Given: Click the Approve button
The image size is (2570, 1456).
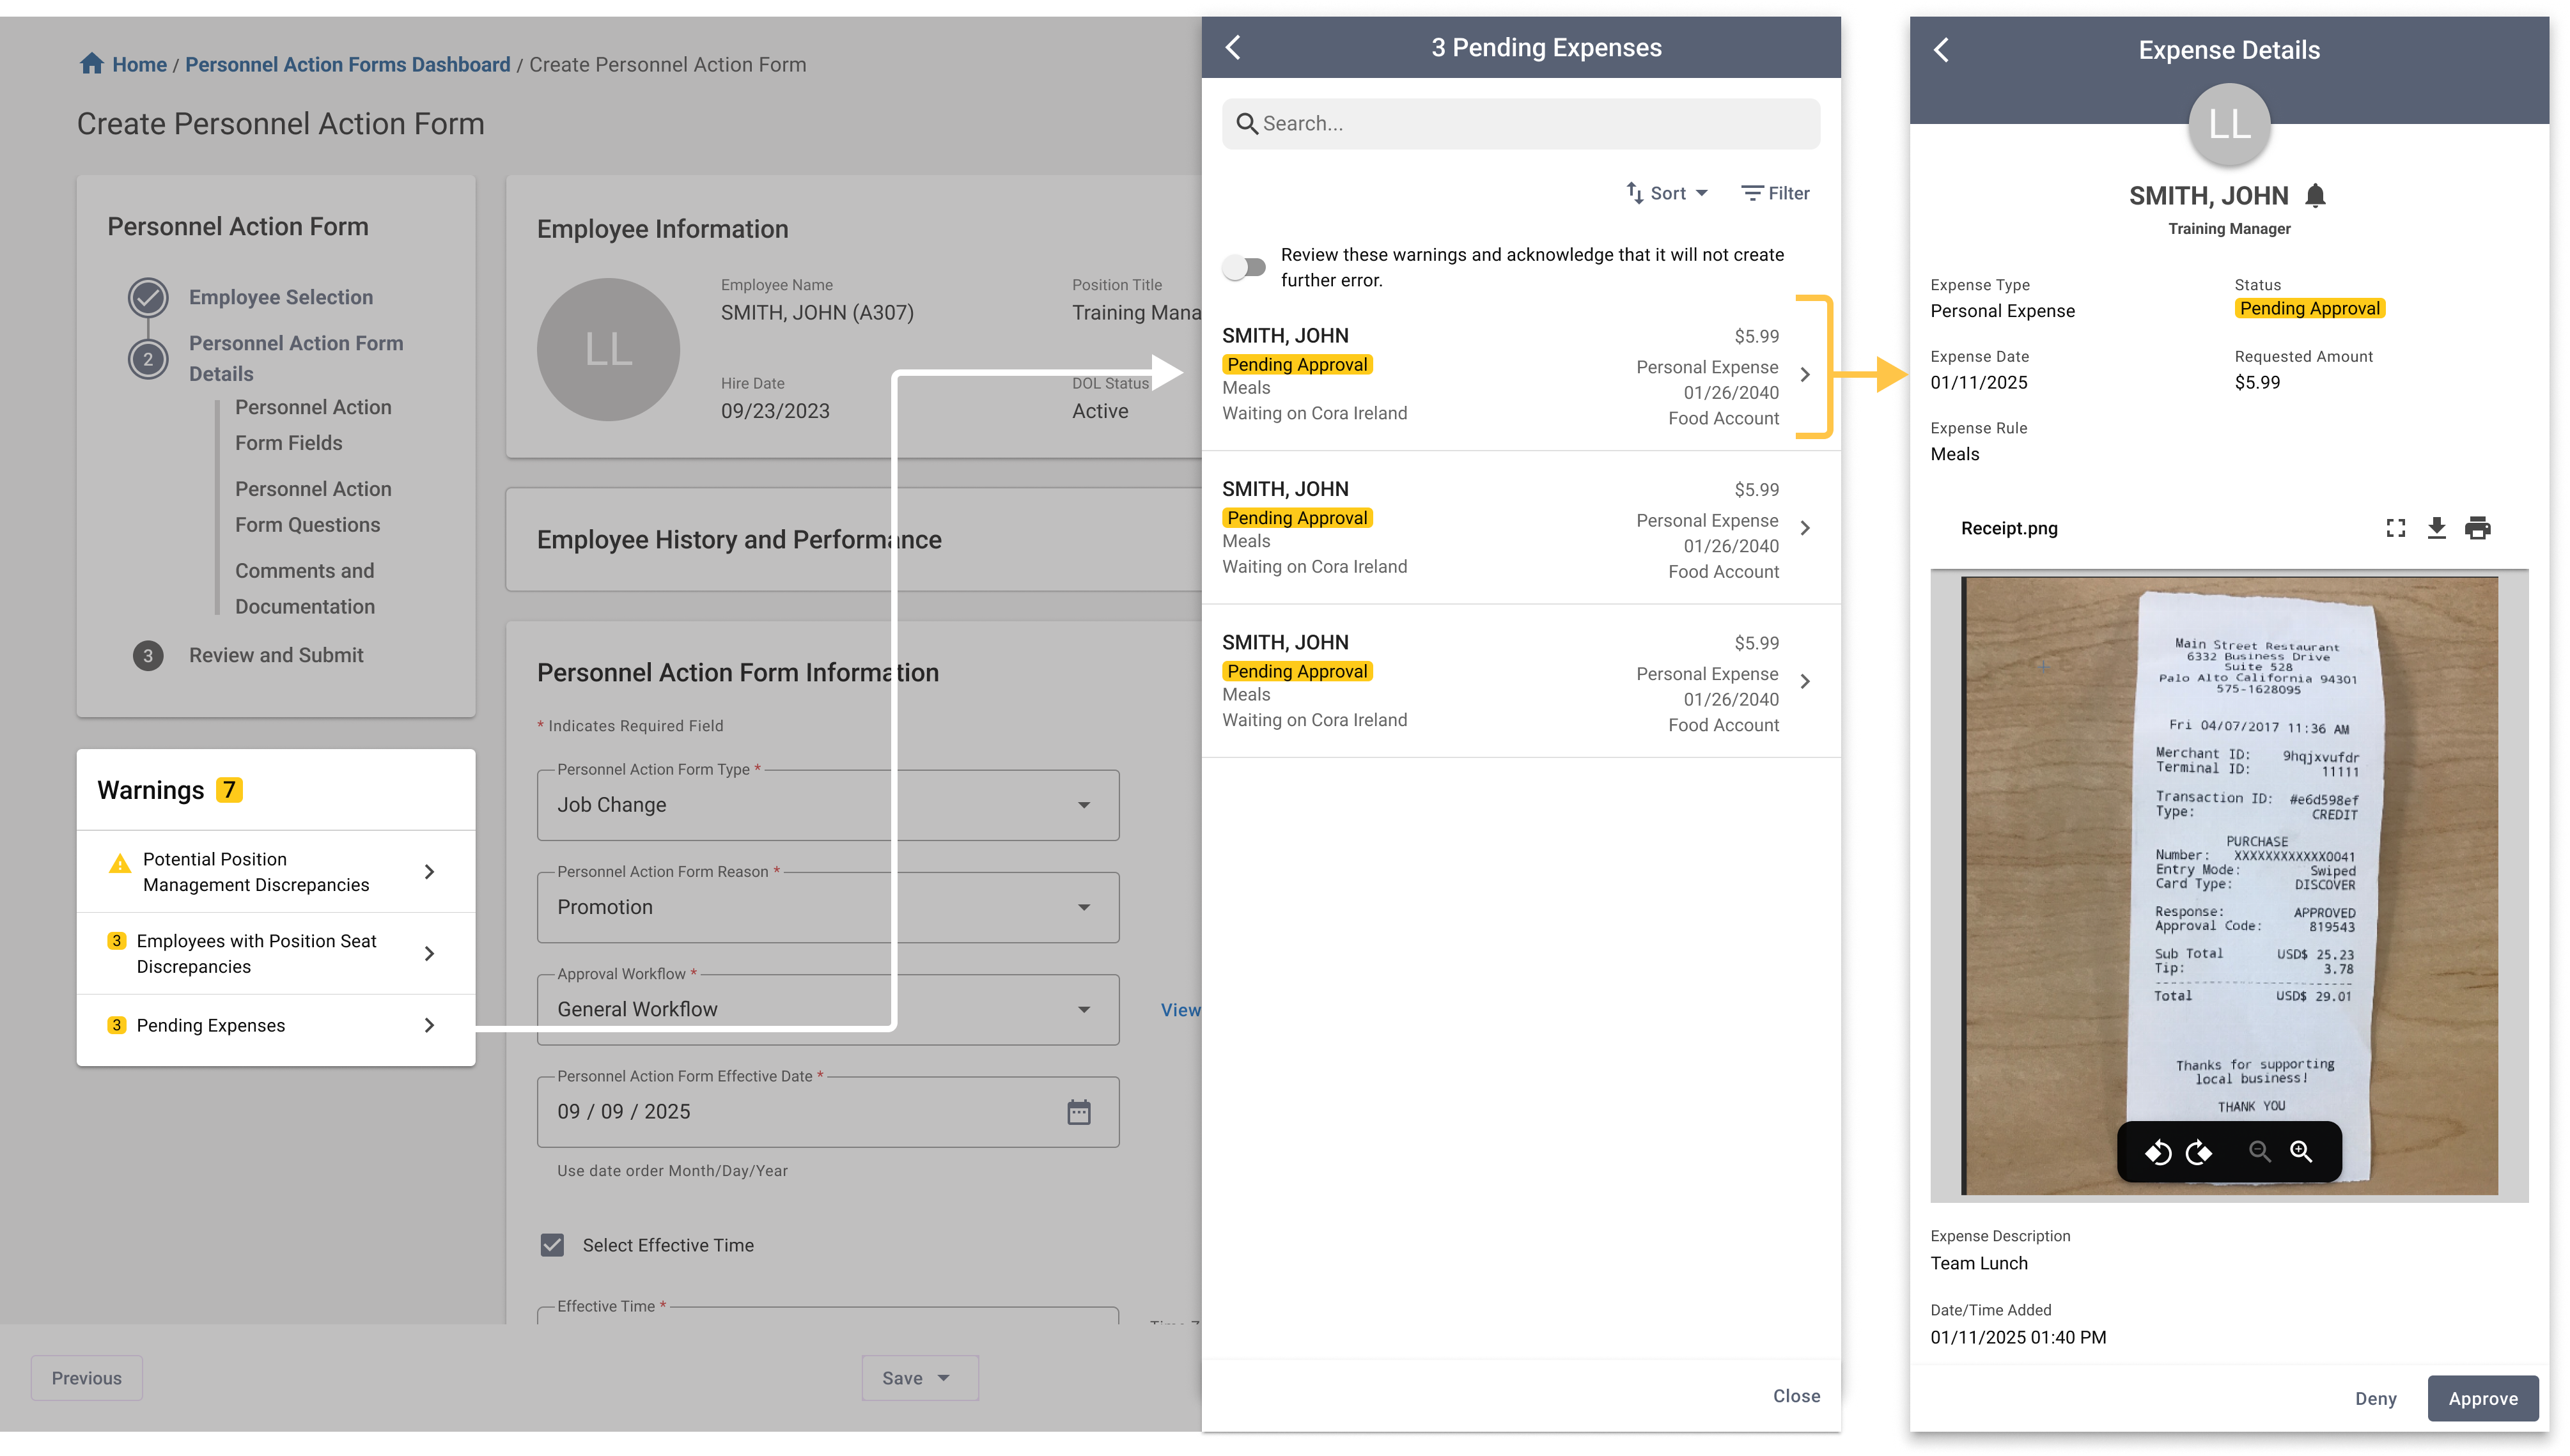Looking at the screenshot, I should (2483, 1399).
